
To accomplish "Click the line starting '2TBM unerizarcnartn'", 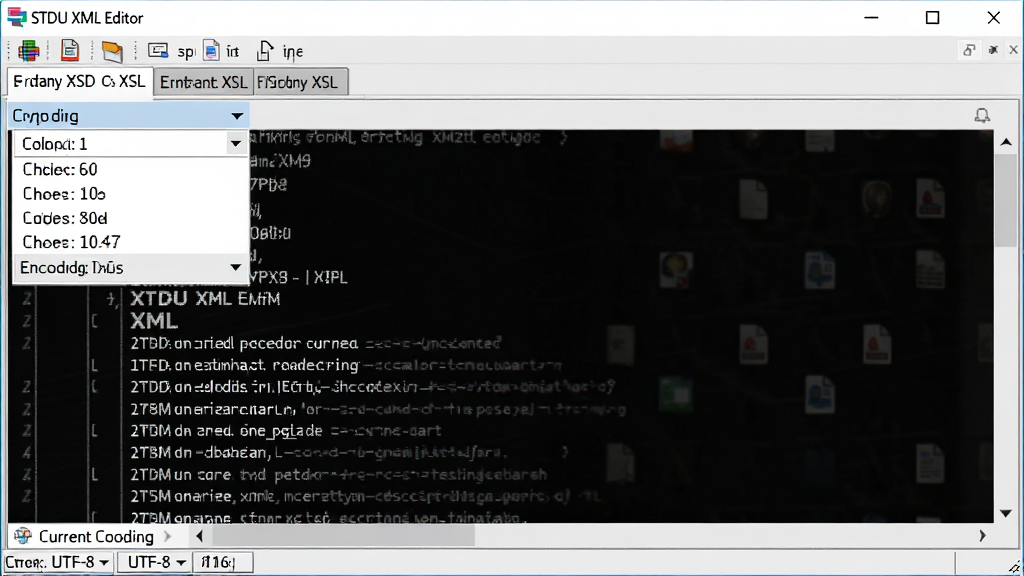I will [378, 409].
